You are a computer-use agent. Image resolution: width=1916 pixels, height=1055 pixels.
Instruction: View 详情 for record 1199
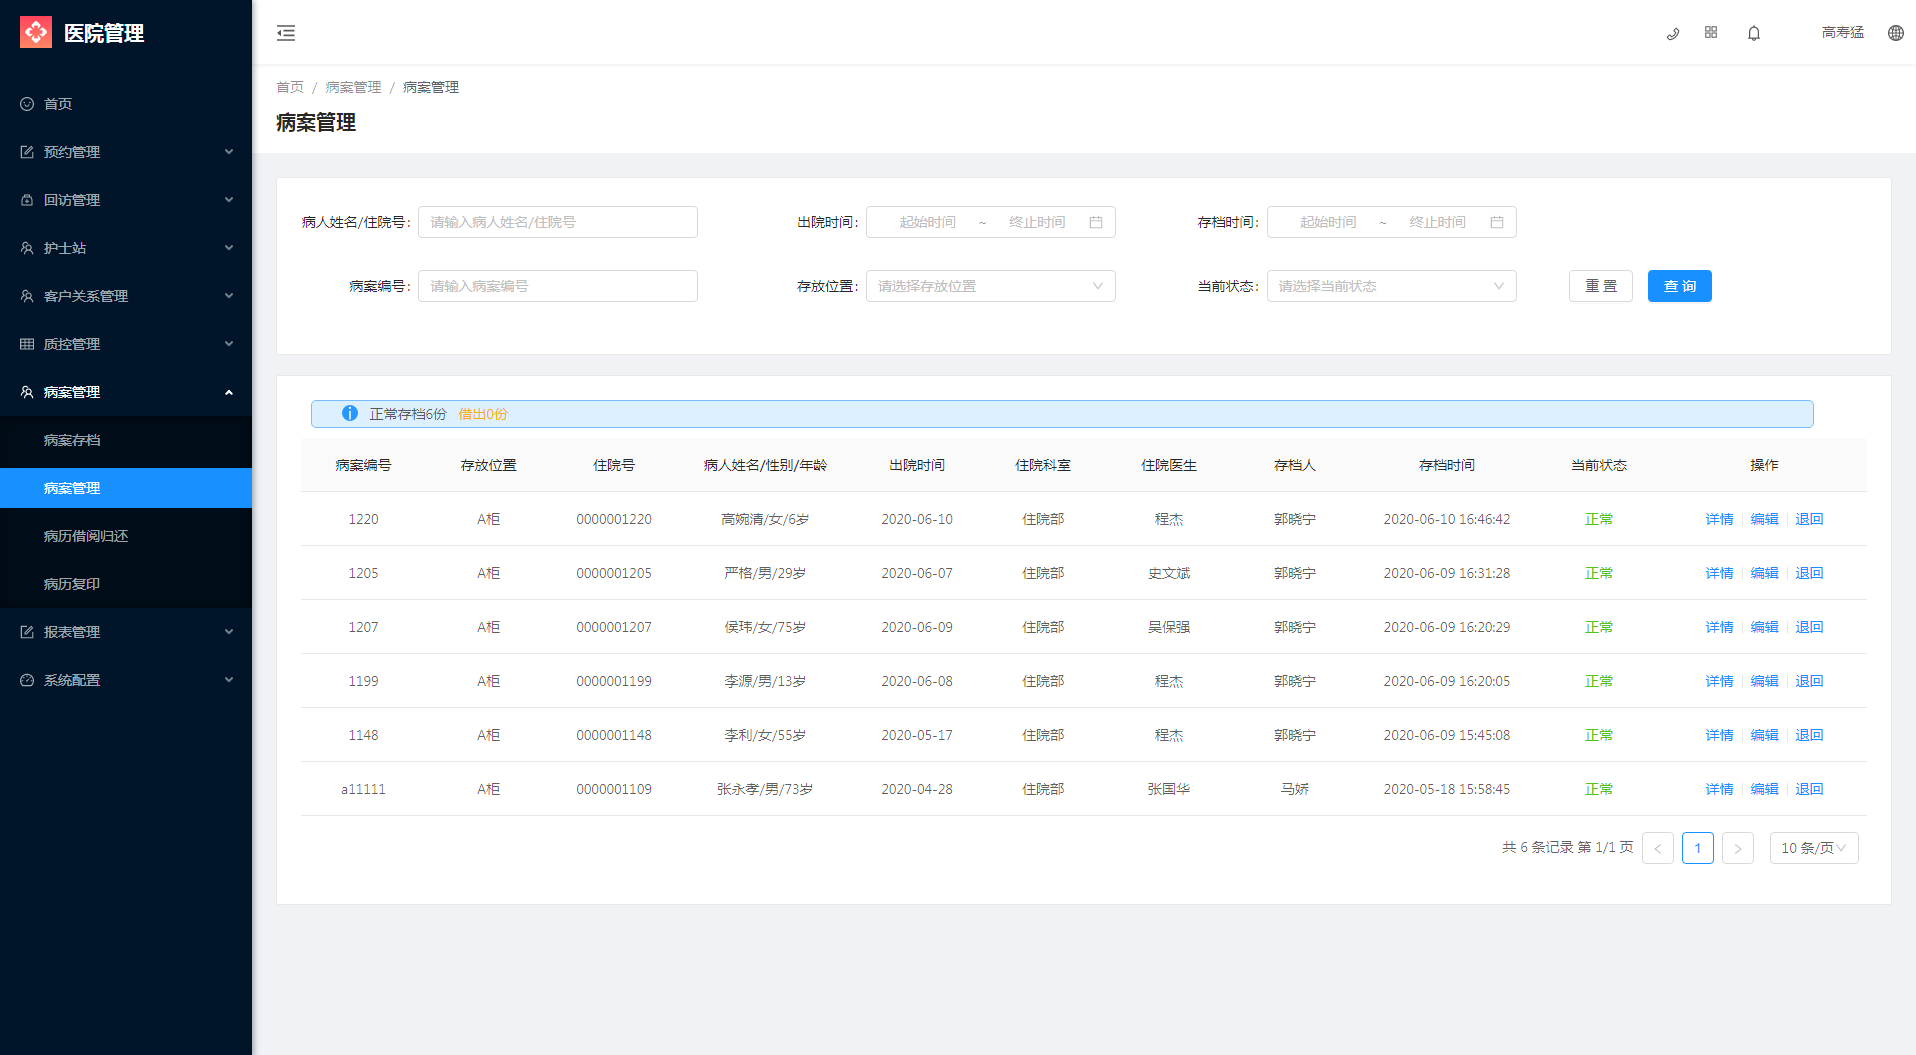(x=1719, y=681)
